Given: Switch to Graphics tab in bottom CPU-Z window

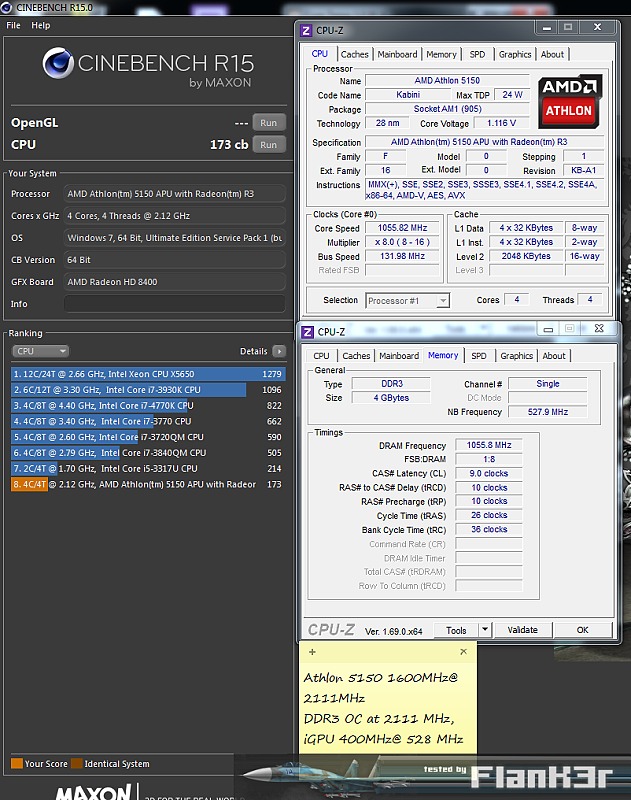Looking at the screenshot, I should 517,356.
